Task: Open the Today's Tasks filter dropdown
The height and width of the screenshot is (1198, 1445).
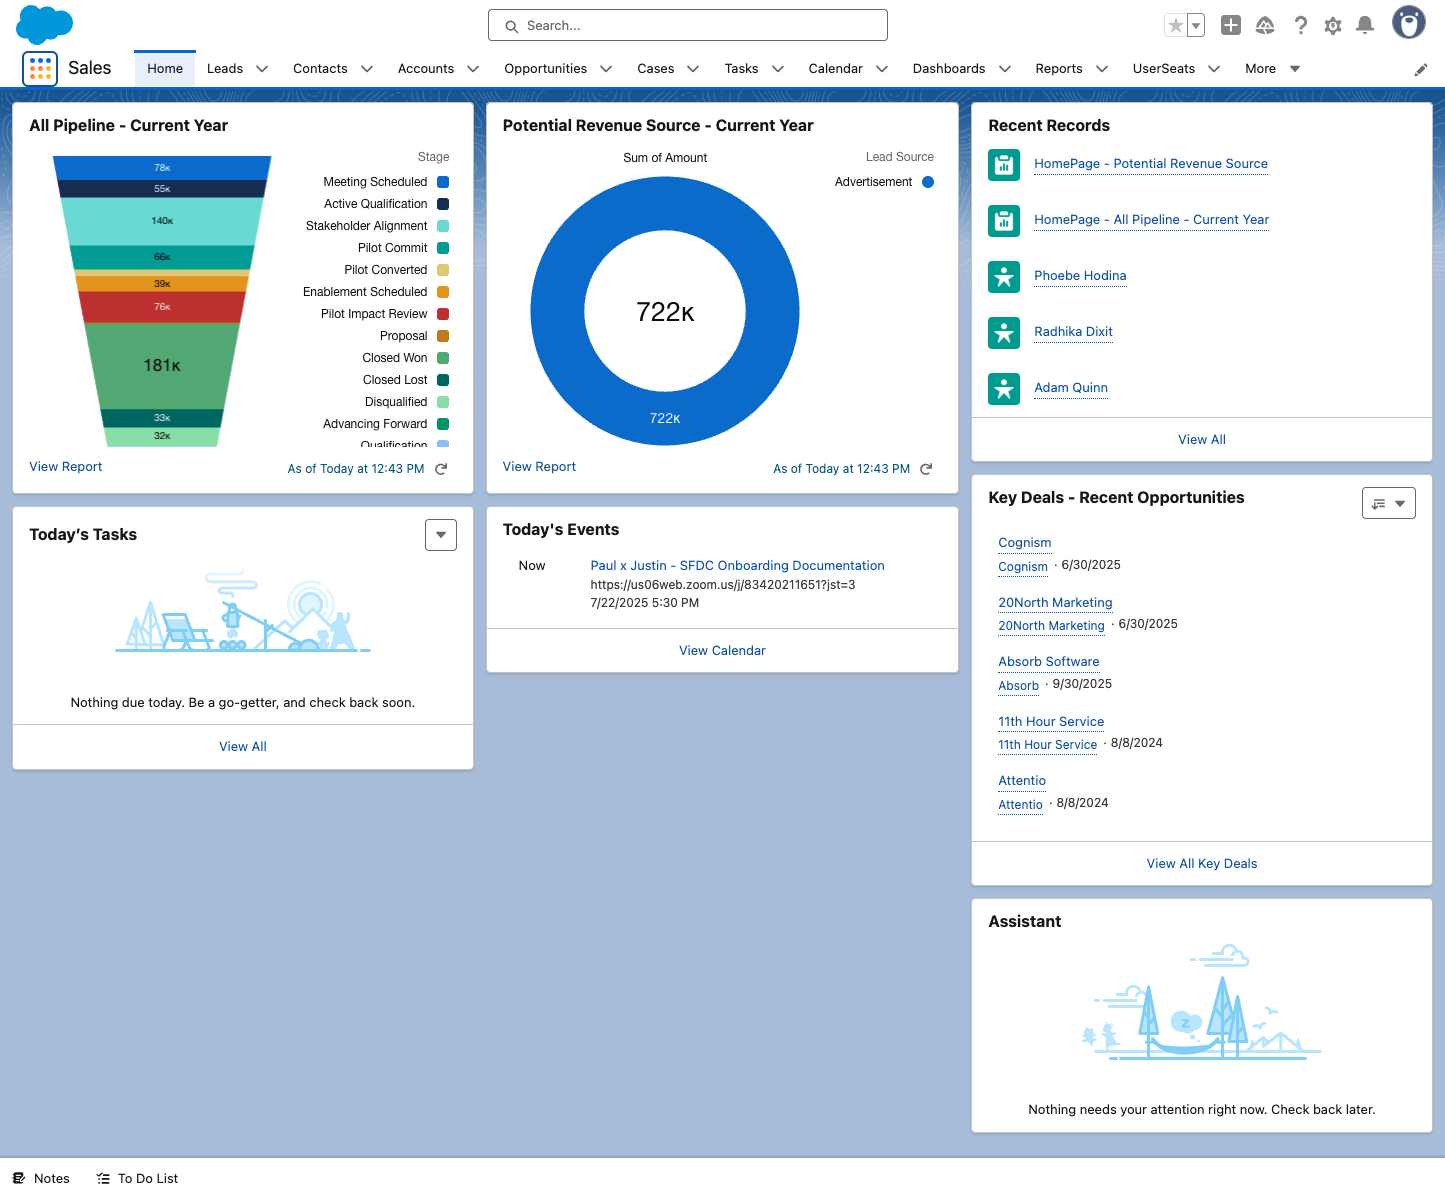Action: click(441, 535)
